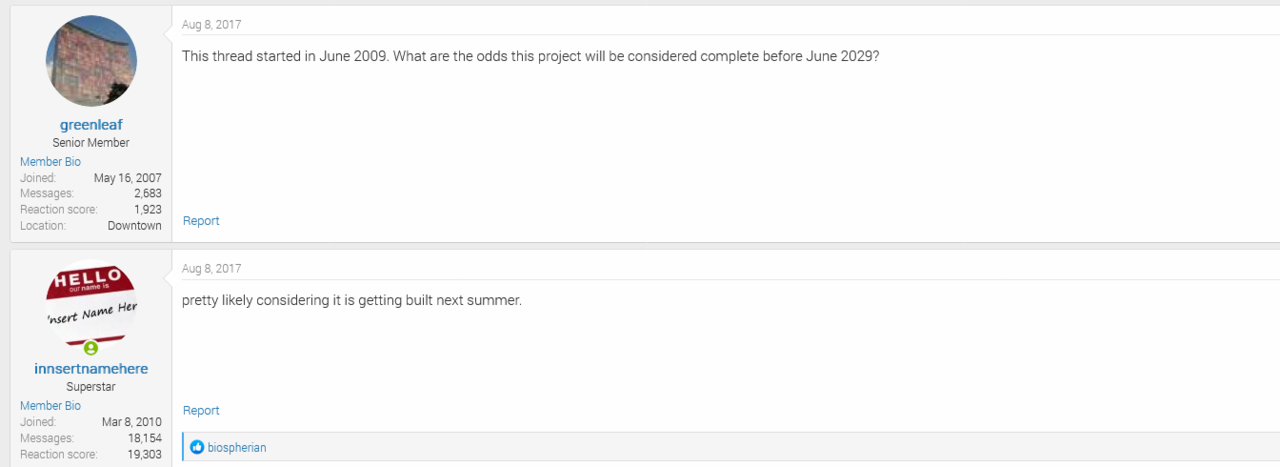The image size is (1280, 467).
Task: Open biospherian's profile from the reactions bar
Action: click(237, 448)
